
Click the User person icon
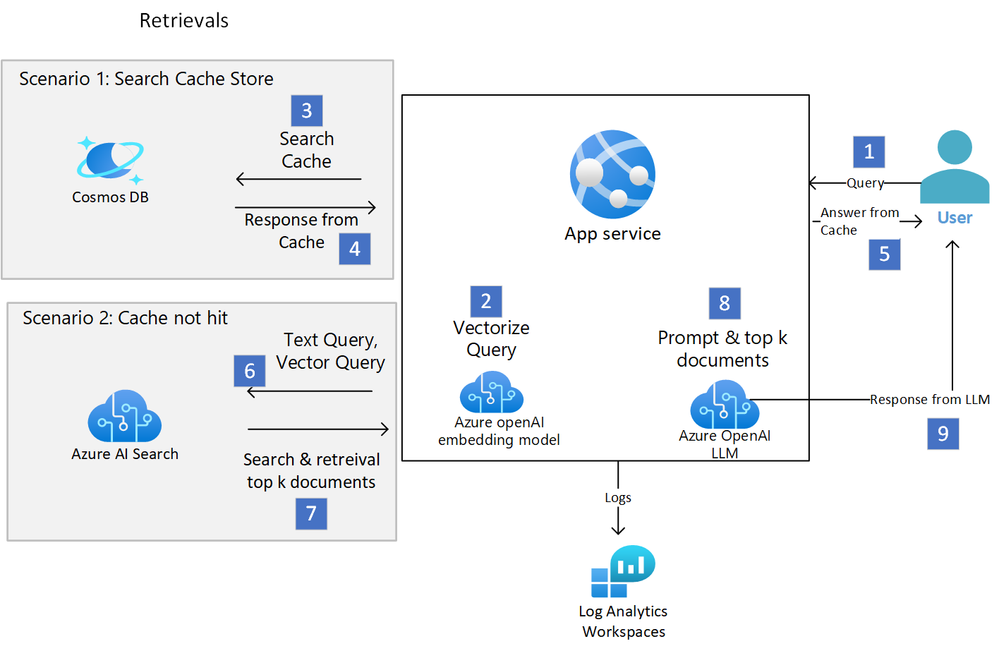click(x=954, y=167)
